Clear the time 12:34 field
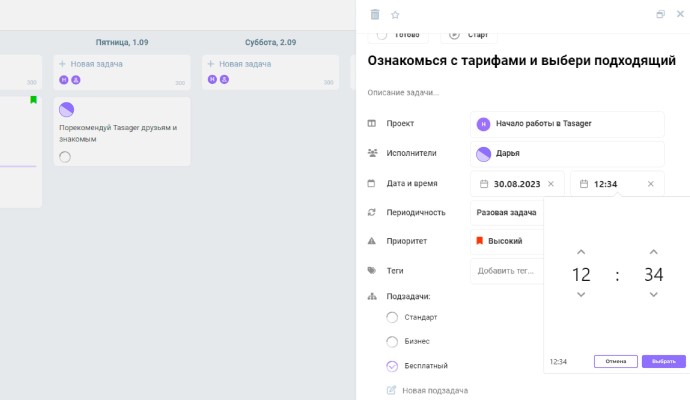The height and width of the screenshot is (400, 690). [x=650, y=184]
